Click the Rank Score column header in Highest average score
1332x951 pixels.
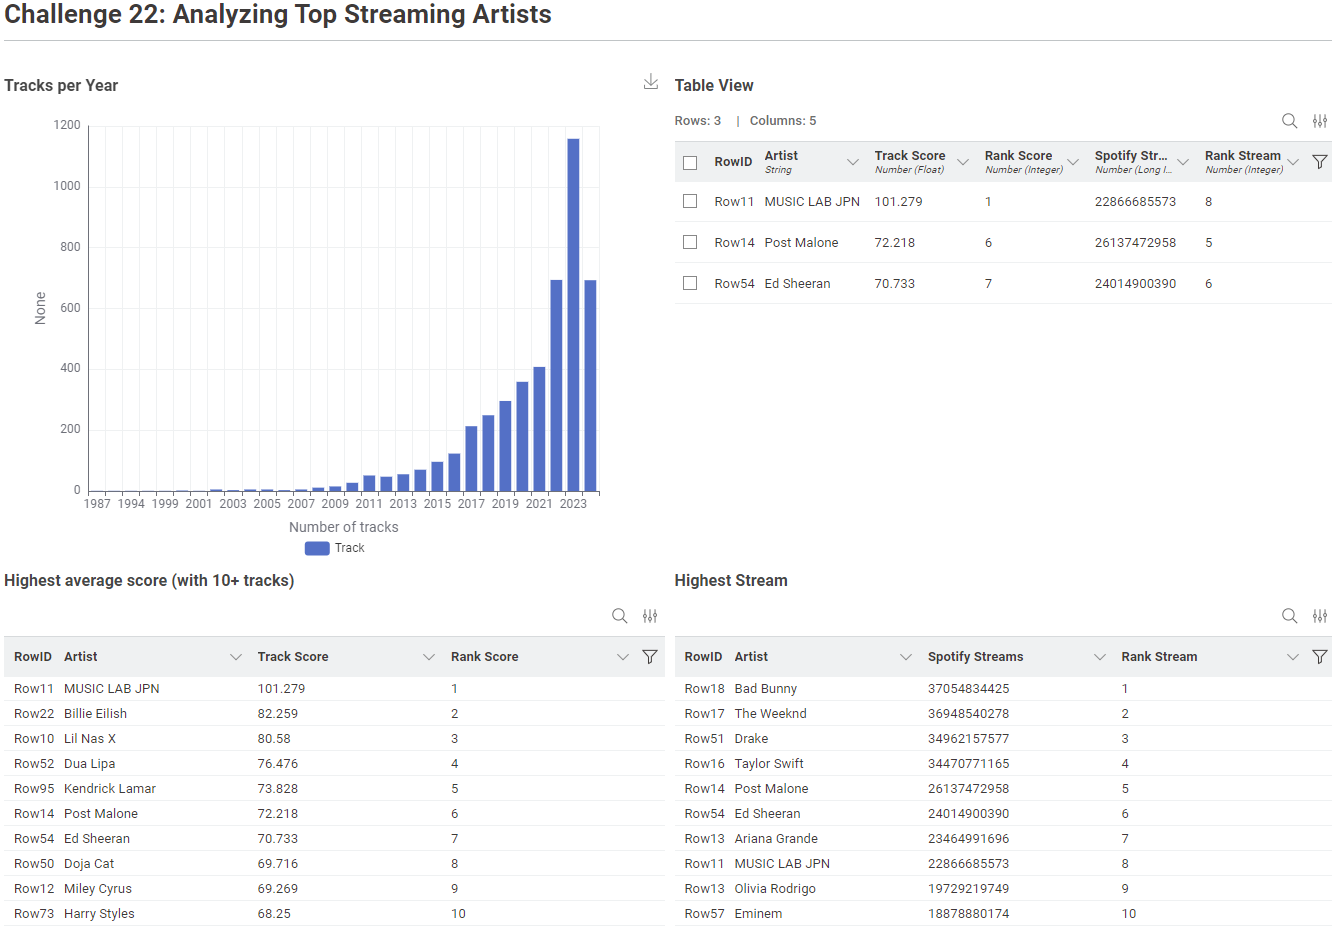point(485,657)
